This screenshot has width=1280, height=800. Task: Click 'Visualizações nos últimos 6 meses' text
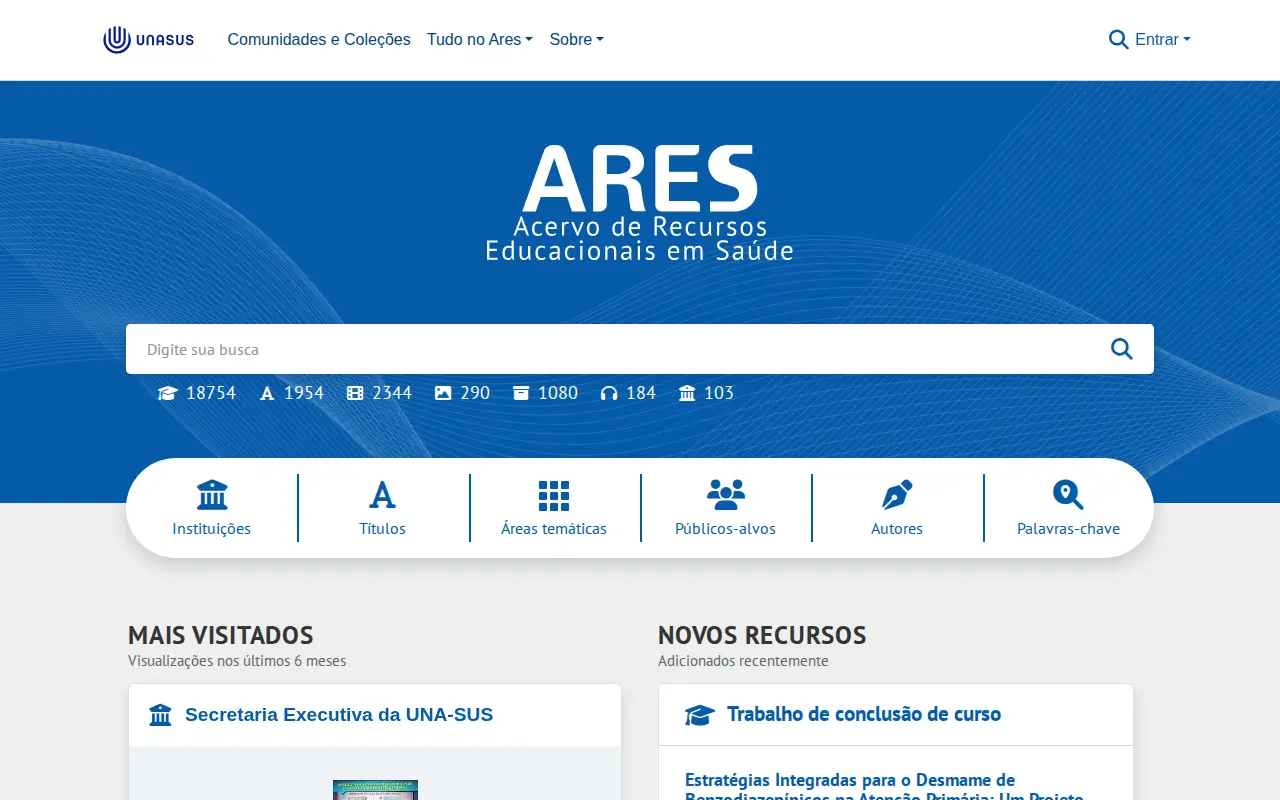coord(237,661)
